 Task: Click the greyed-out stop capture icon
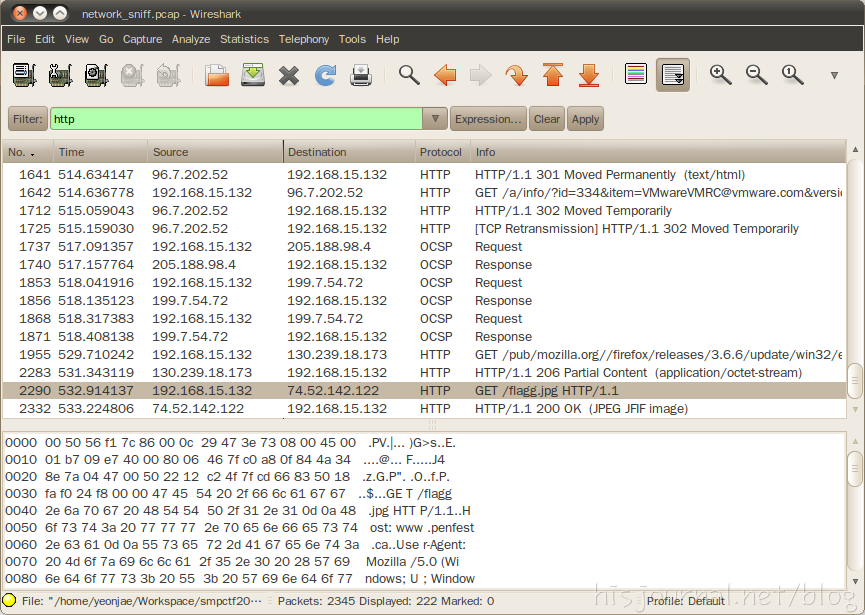[x=132, y=75]
